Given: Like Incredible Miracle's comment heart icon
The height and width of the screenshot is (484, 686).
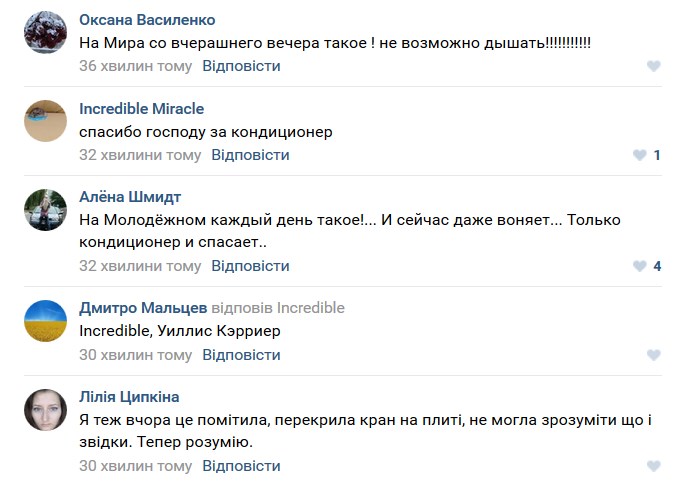Looking at the screenshot, I should [x=640, y=156].
